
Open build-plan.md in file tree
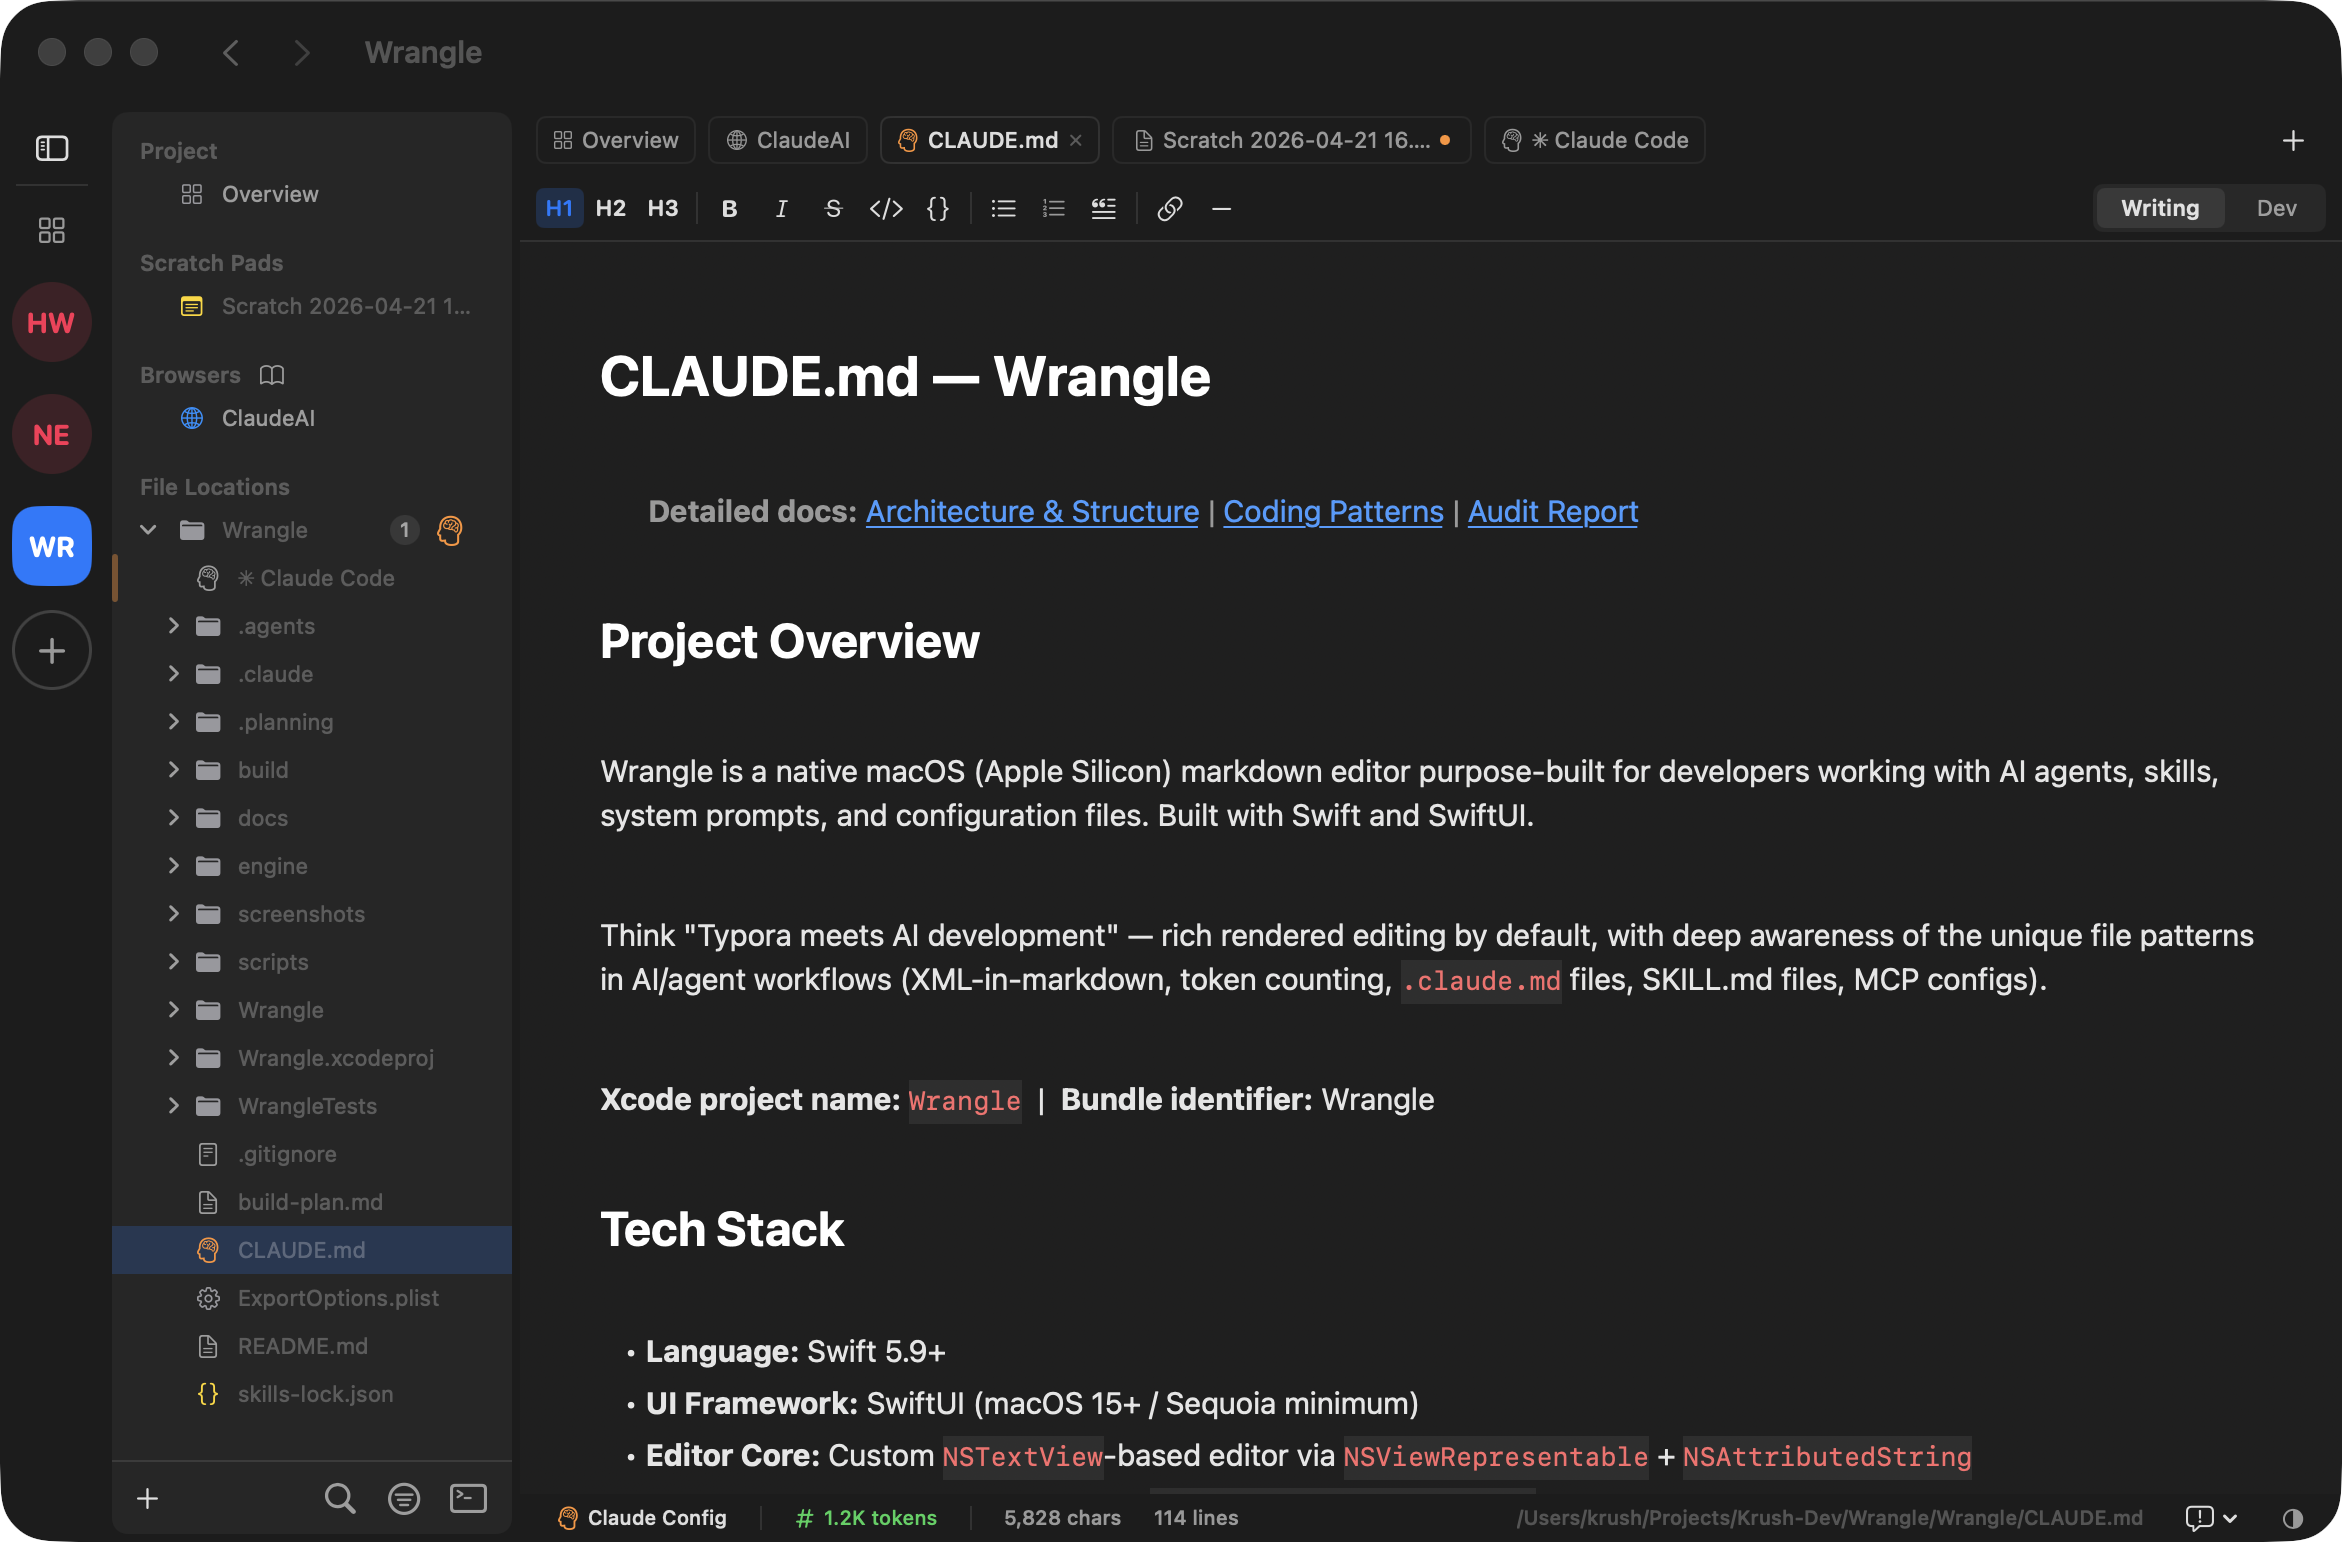pyautogui.click(x=312, y=1202)
